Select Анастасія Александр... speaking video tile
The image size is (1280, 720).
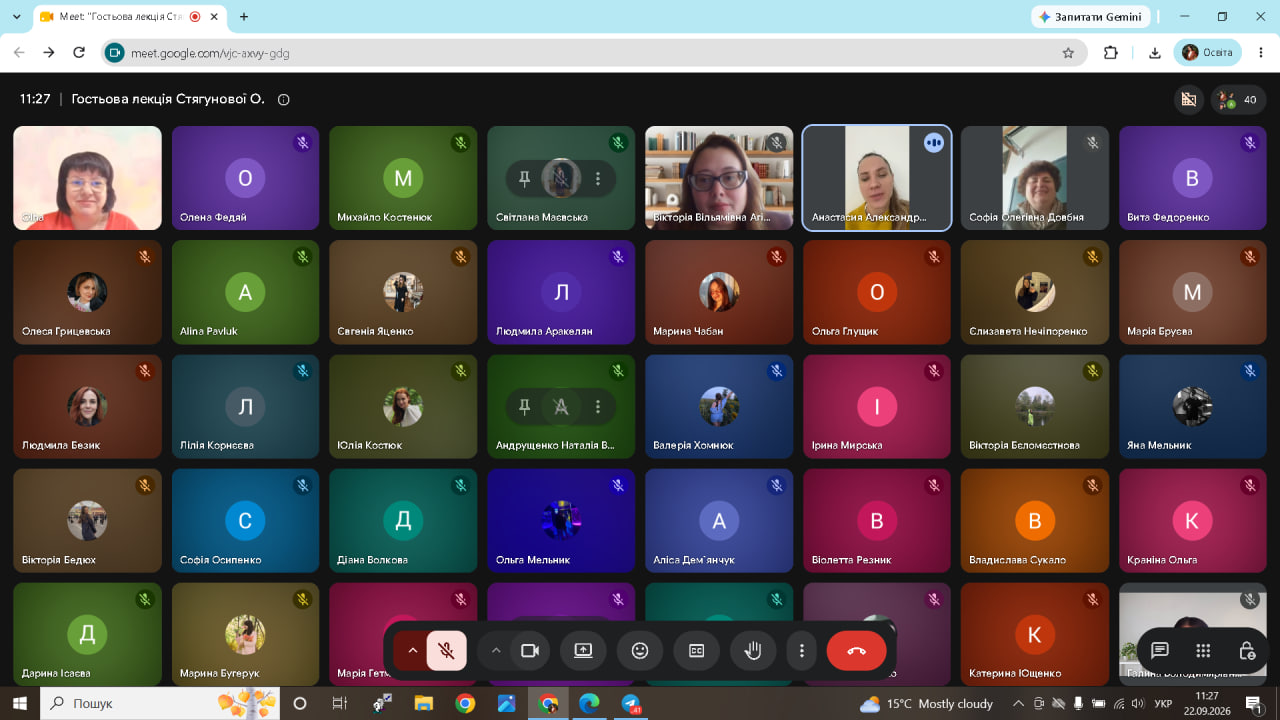tap(877, 178)
